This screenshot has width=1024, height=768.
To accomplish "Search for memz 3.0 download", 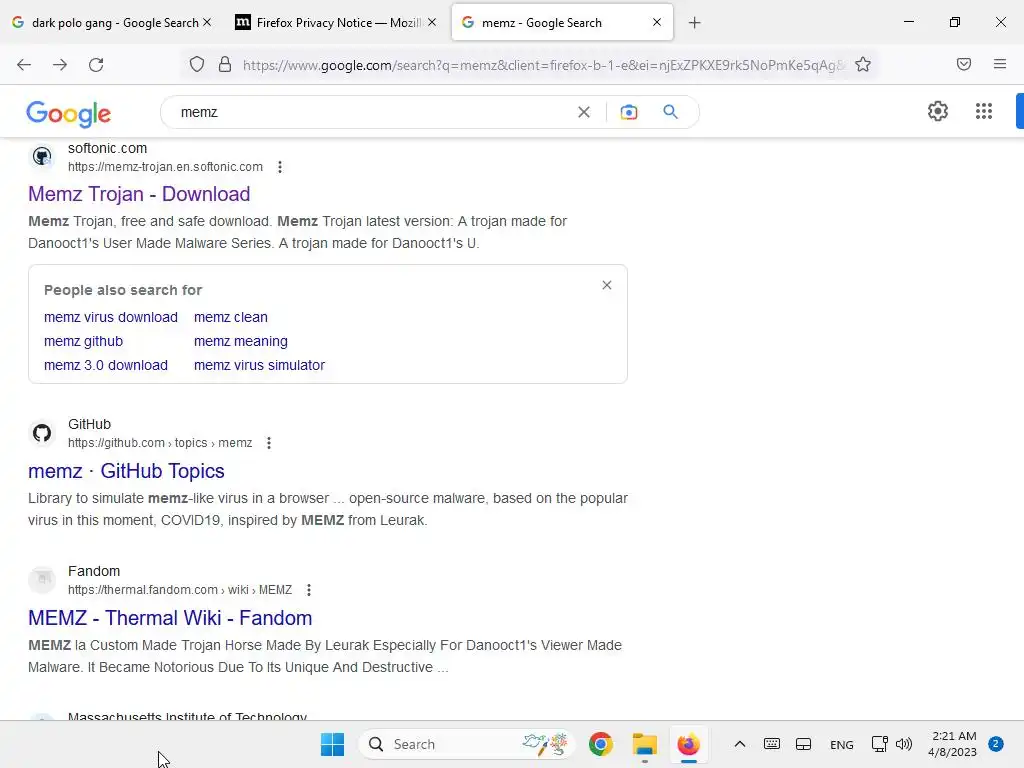I will pos(106,366).
